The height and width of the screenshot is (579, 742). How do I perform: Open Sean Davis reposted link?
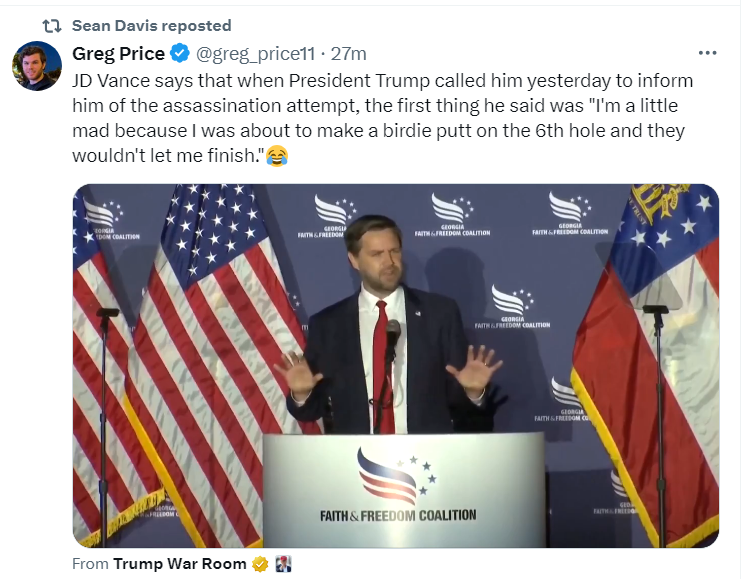pyautogui.click(x=151, y=26)
